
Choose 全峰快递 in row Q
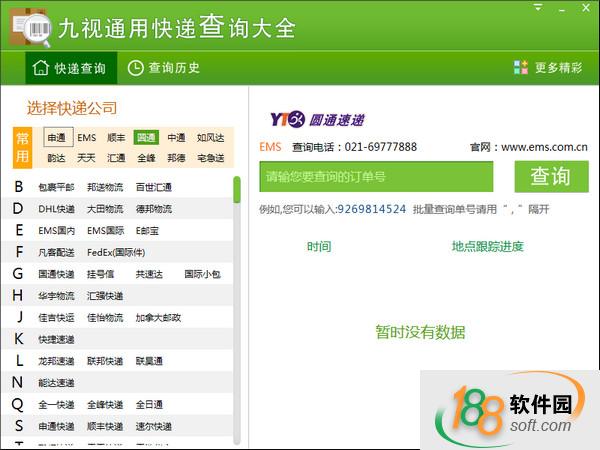click(x=105, y=404)
